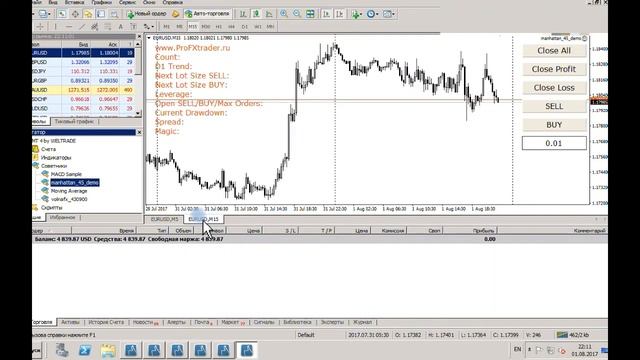Switch chart to candlesticks type
640x360 pixels.
pyautogui.click(x=256, y=14)
